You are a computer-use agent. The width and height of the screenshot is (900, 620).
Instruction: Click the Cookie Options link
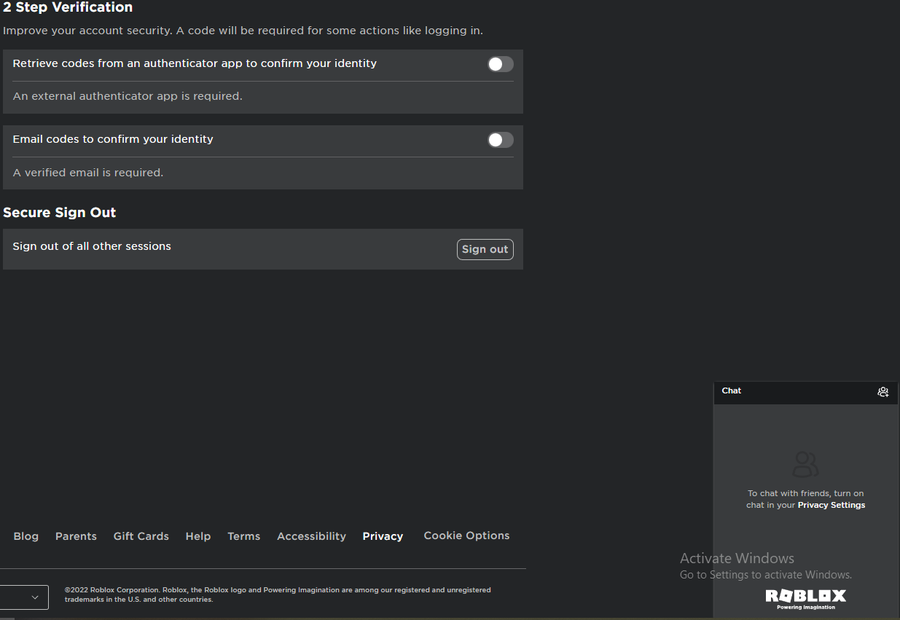[467, 536]
